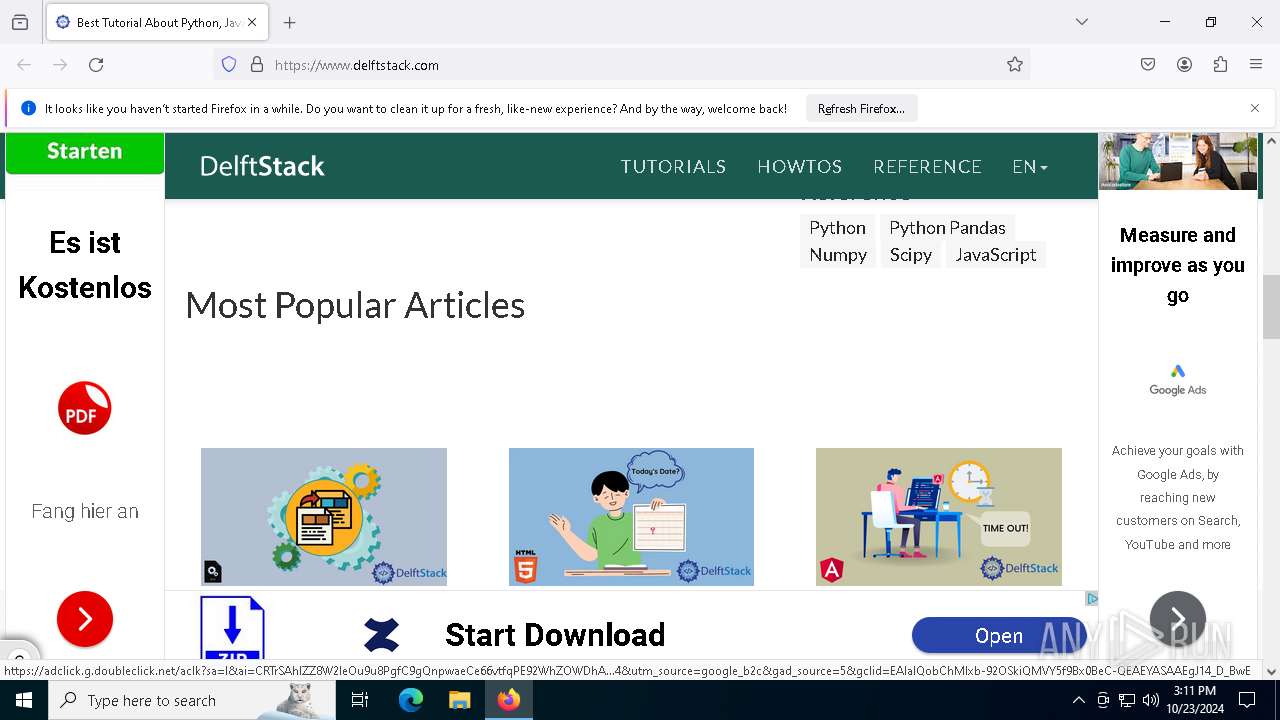Launch Microsoft Edge from taskbar
The height and width of the screenshot is (720, 1280).
411,700
